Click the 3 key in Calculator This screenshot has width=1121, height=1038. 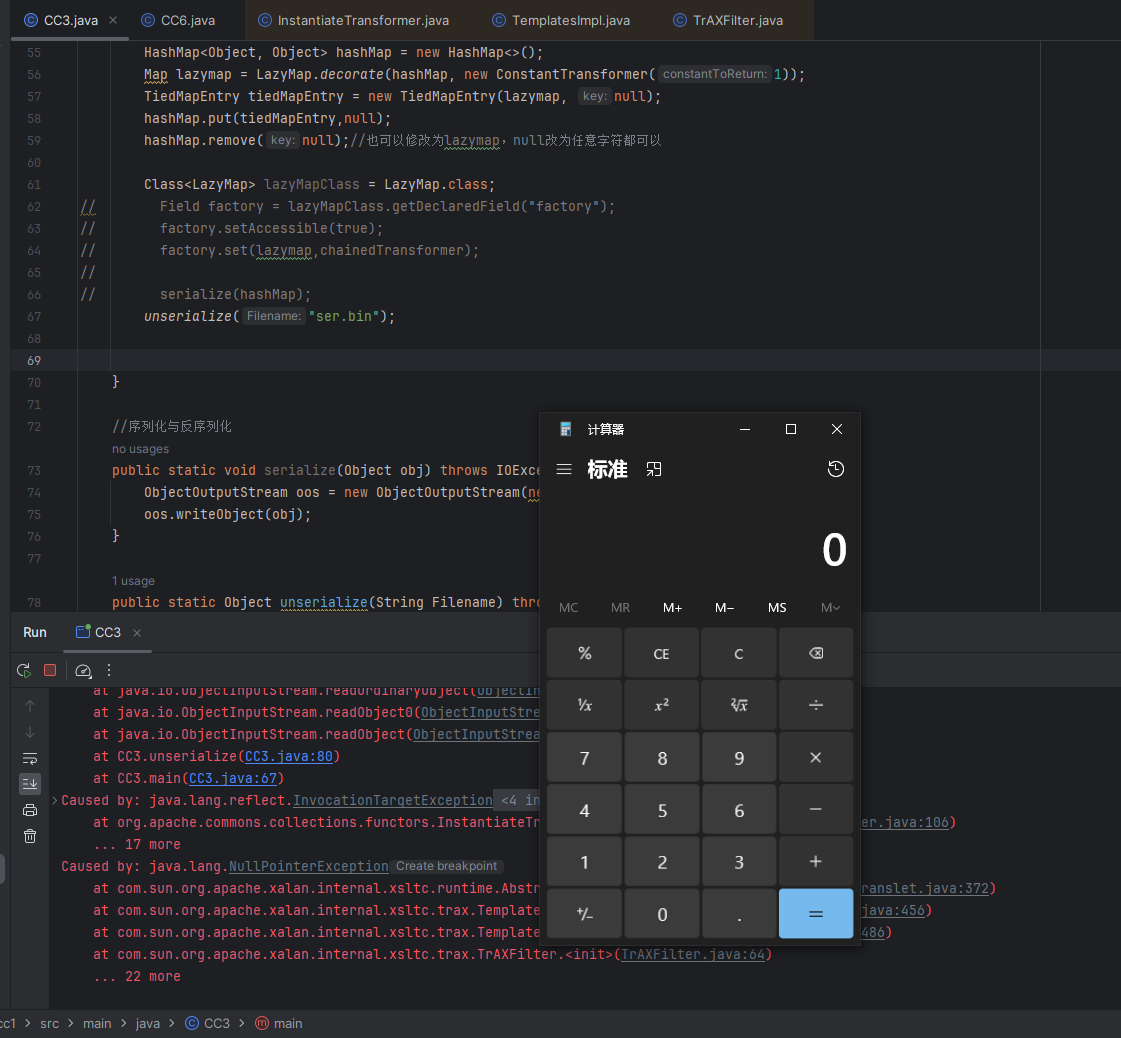pos(739,862)
